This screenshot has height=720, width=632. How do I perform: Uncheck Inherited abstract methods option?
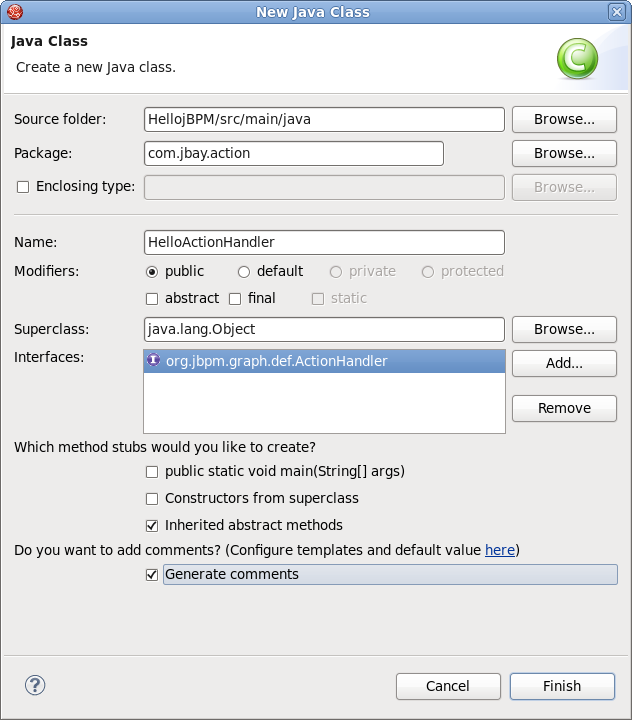pyautogui.click(x=152, y=525)
